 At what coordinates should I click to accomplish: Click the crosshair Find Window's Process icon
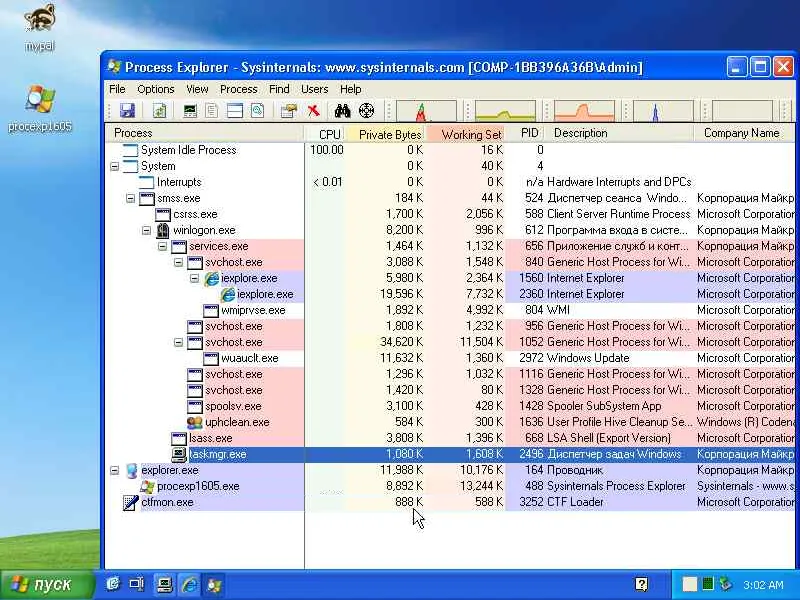pyautogui.click(x=366, y=110)
